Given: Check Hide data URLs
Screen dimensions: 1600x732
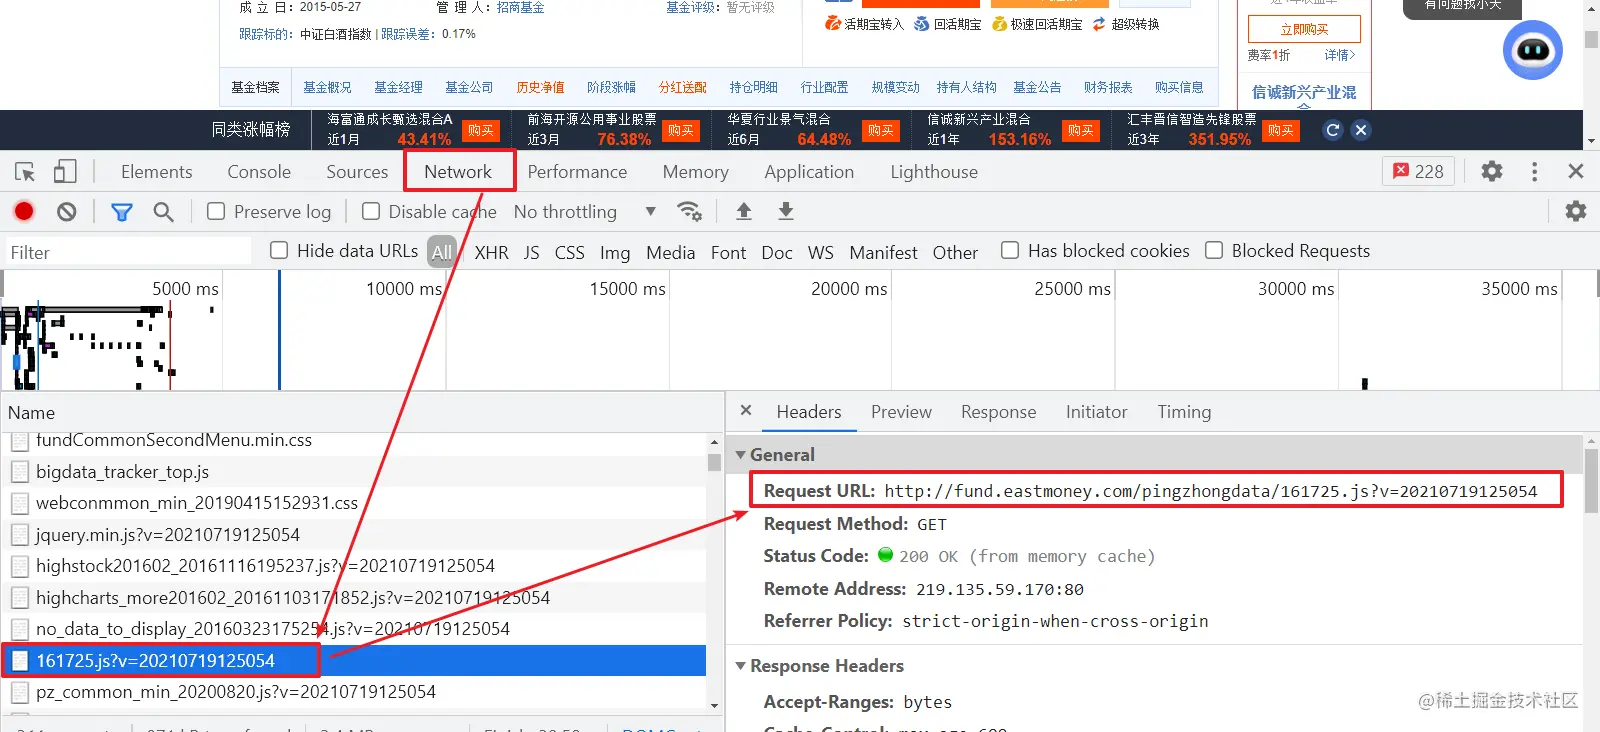Looking at the screenshot, I should point(279,250).
